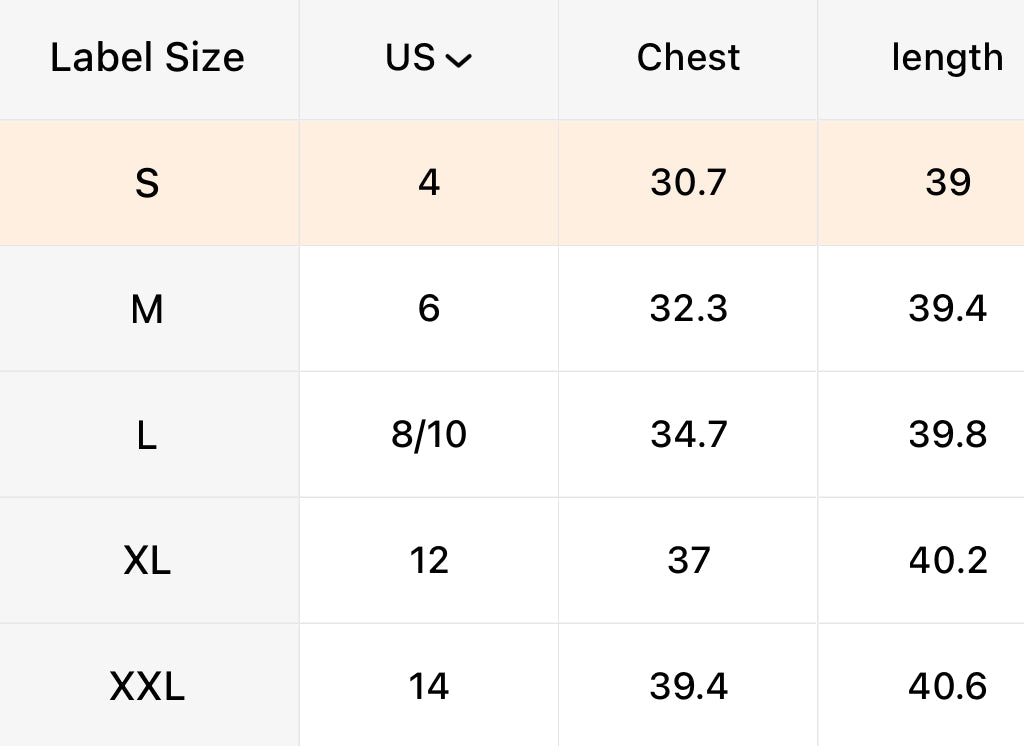Click the chevron next to US

(x=458, y=61)
